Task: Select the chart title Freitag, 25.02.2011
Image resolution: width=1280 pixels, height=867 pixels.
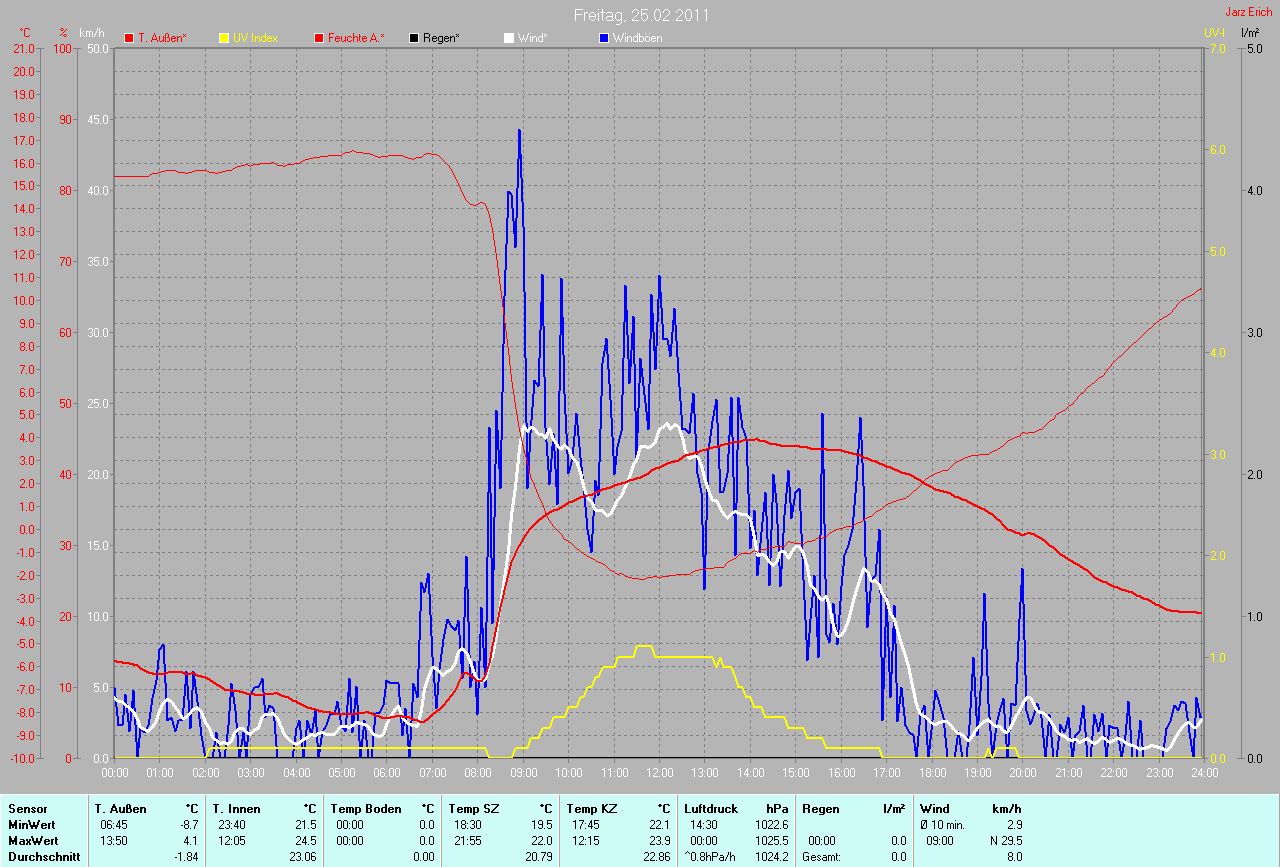Action: 640,15
